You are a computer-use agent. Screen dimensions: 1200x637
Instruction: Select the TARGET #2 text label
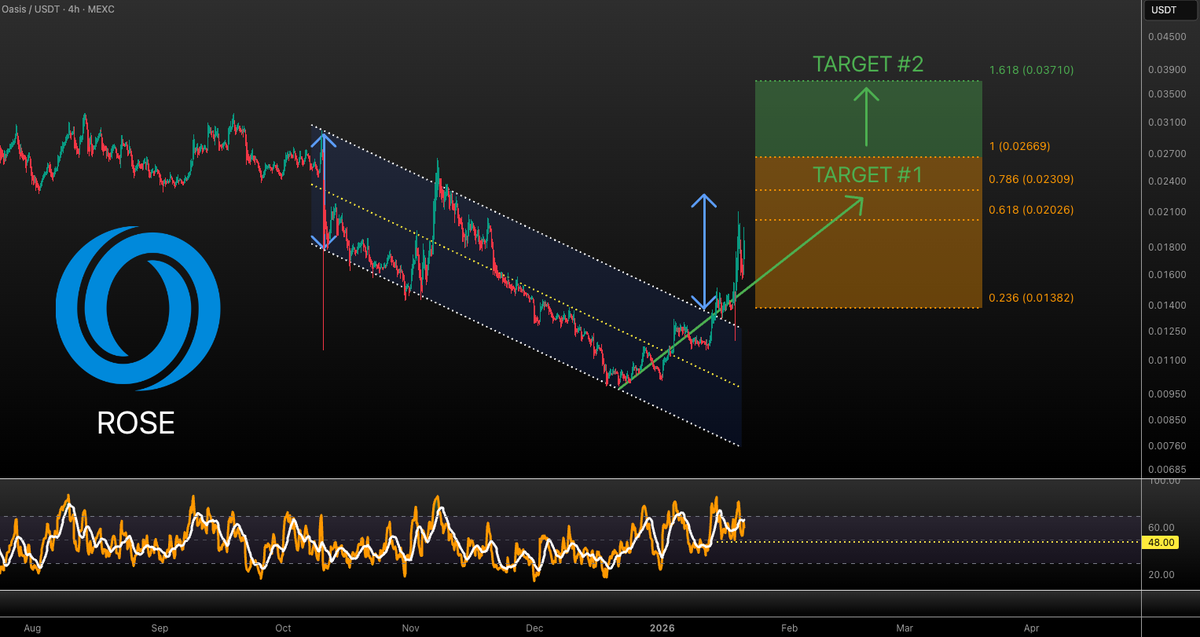(868, 64)
